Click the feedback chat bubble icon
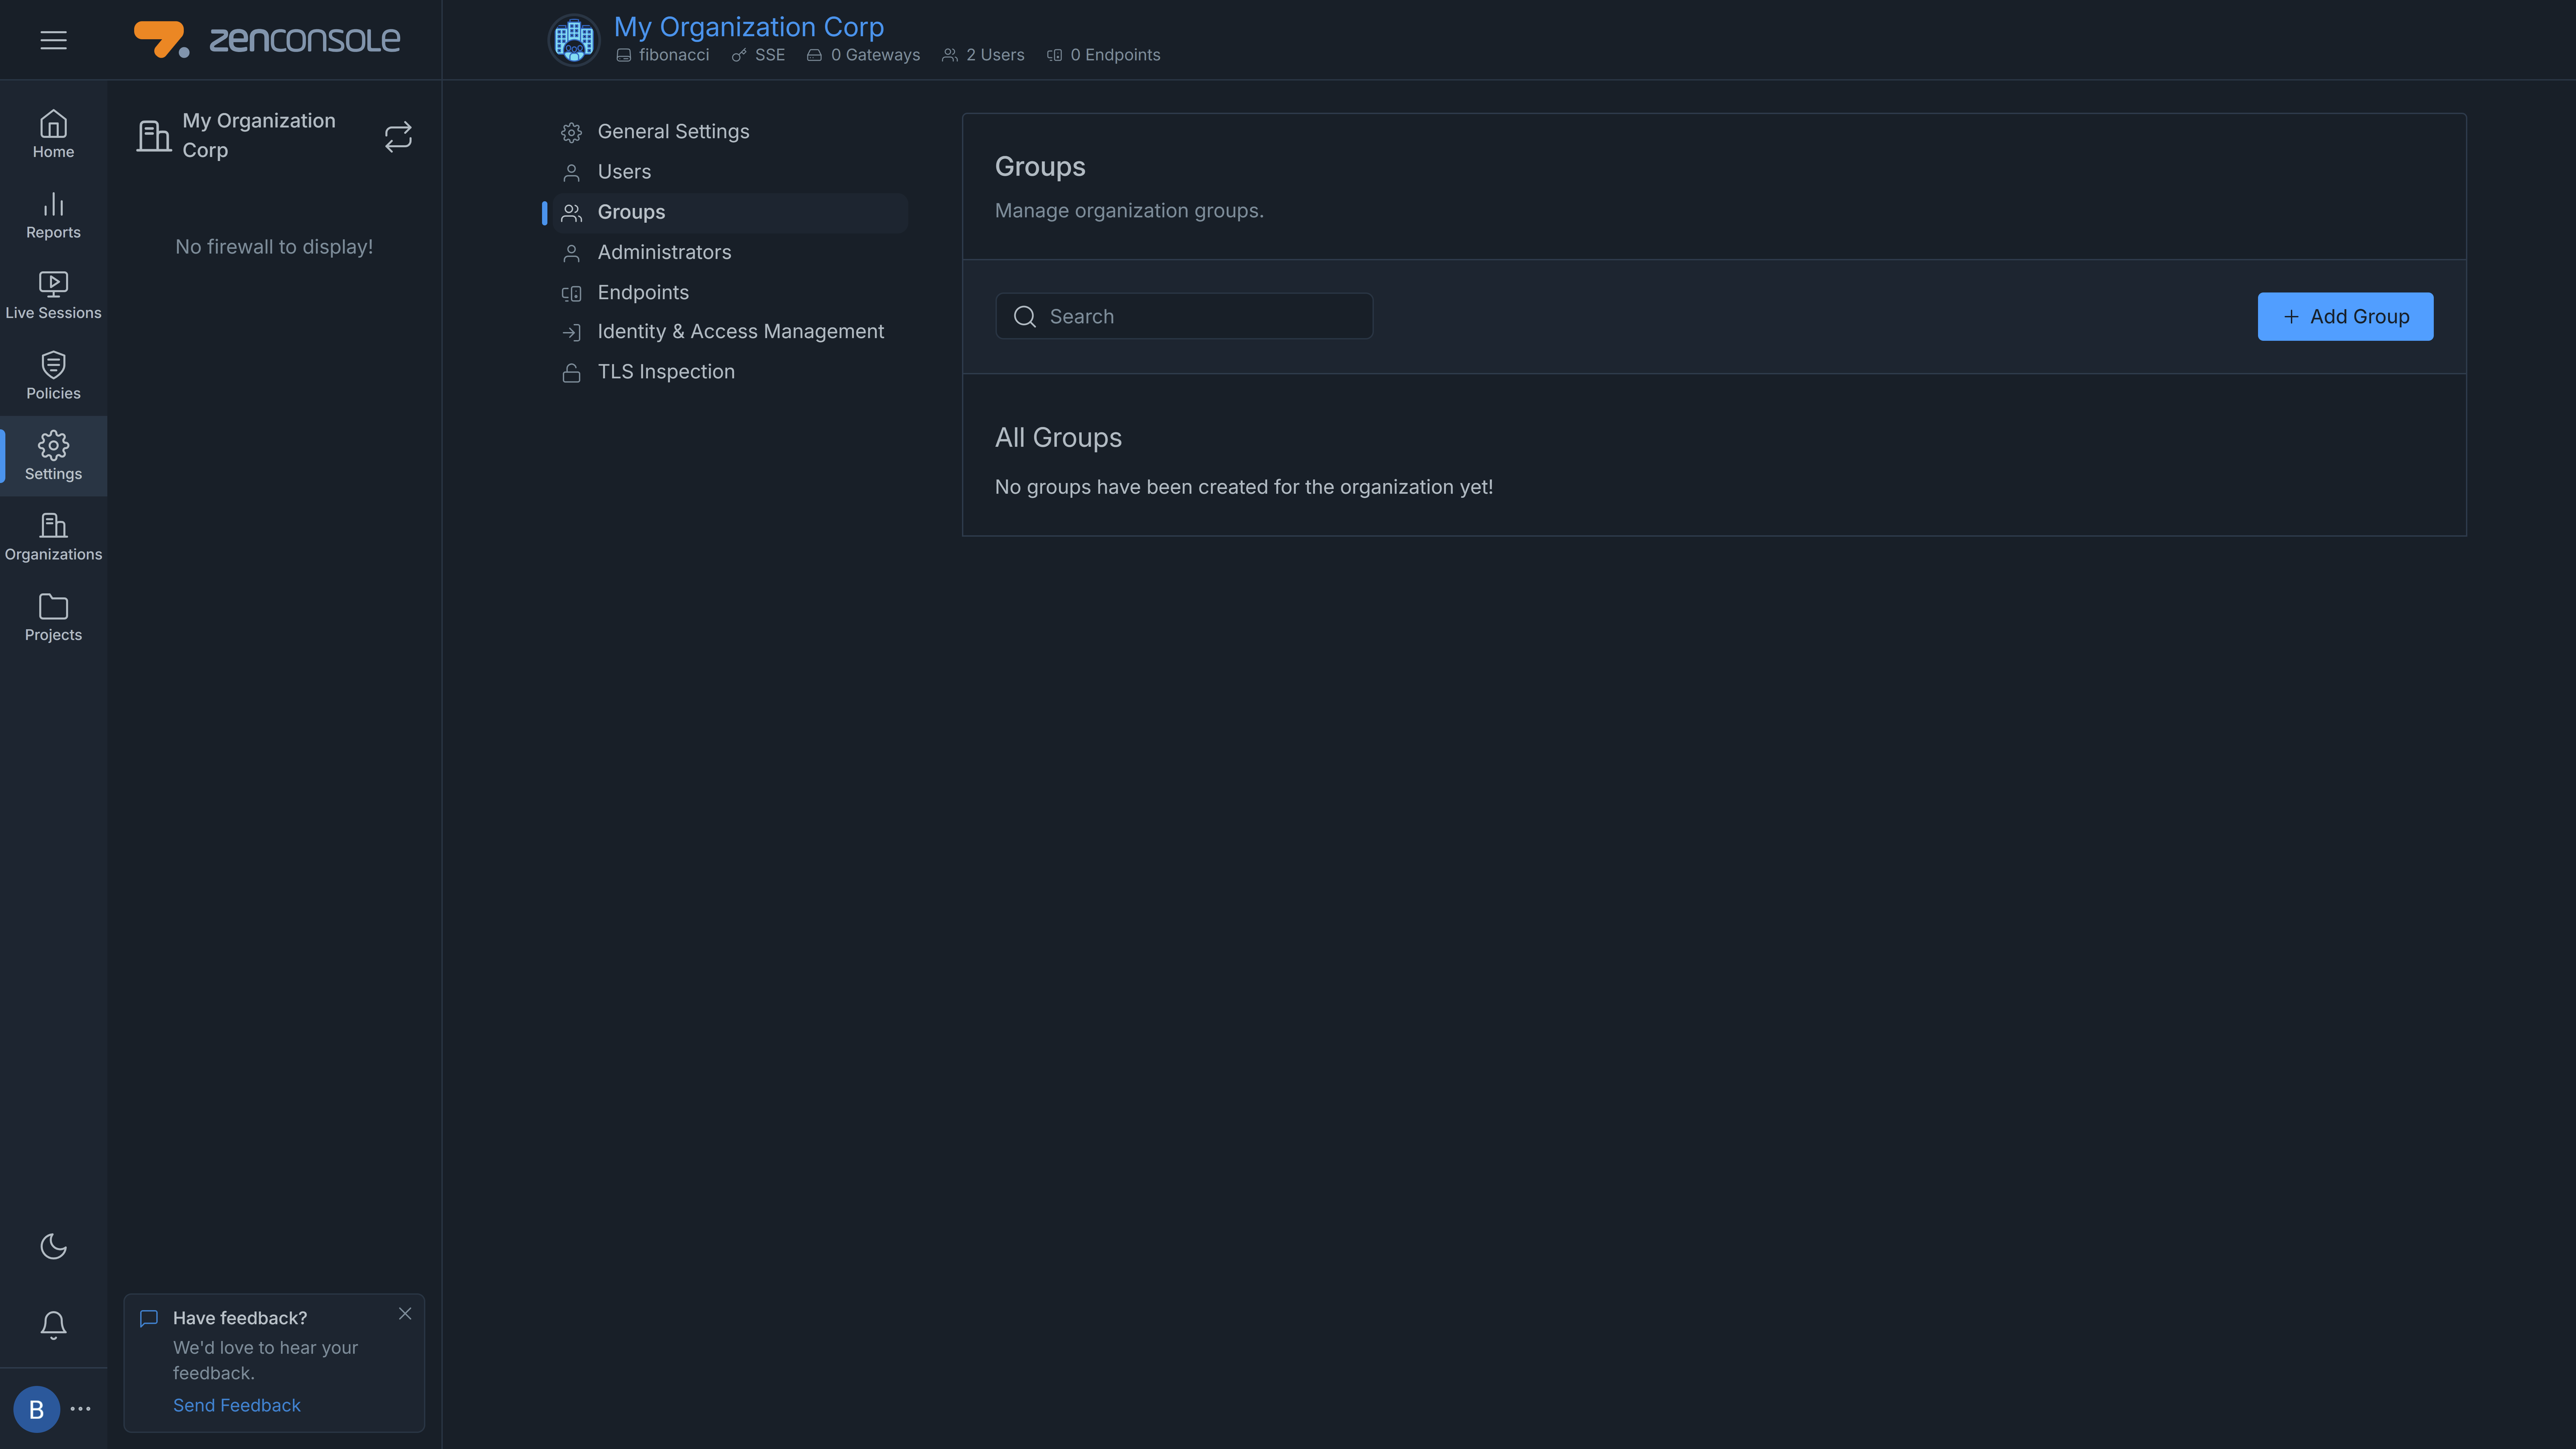2576x1449 pixels. point(149,1318)
